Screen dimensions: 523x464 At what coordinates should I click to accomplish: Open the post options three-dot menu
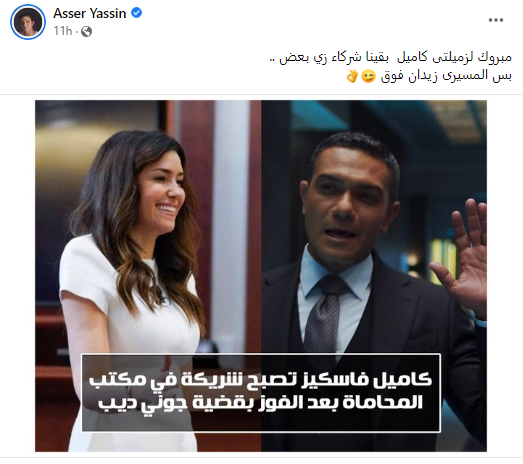tap(496, 20)
